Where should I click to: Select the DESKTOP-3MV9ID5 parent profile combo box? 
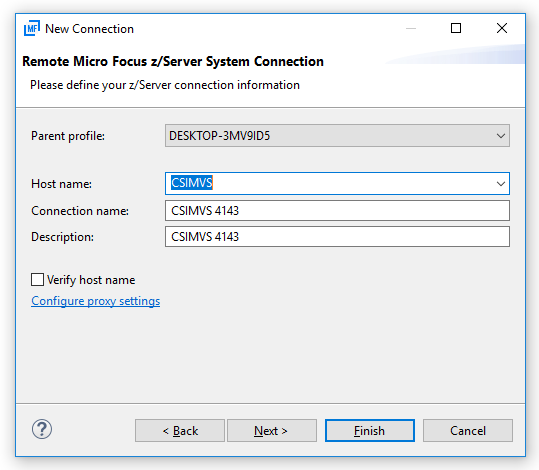click(337, 136)
